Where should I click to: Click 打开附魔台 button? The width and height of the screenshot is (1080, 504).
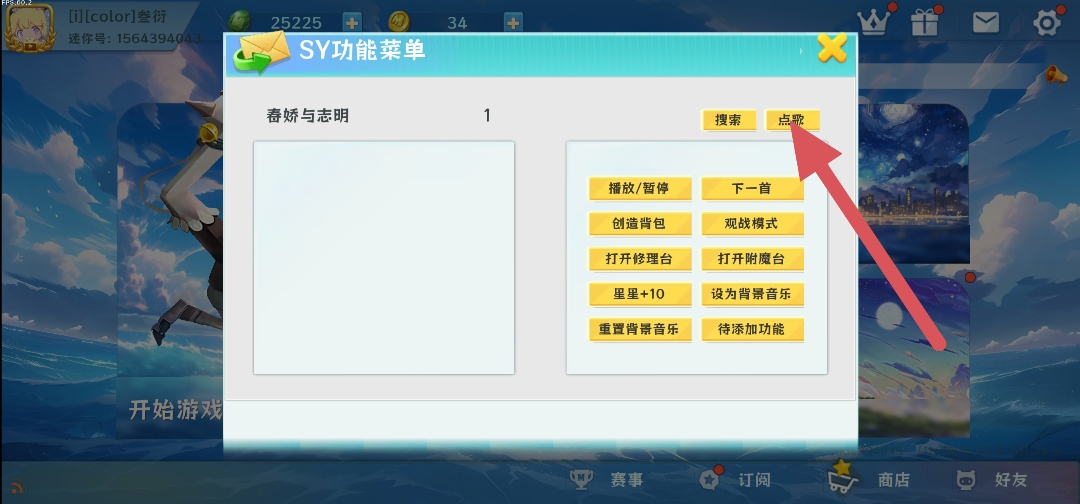pyautogui.click(x=752, y=260)
